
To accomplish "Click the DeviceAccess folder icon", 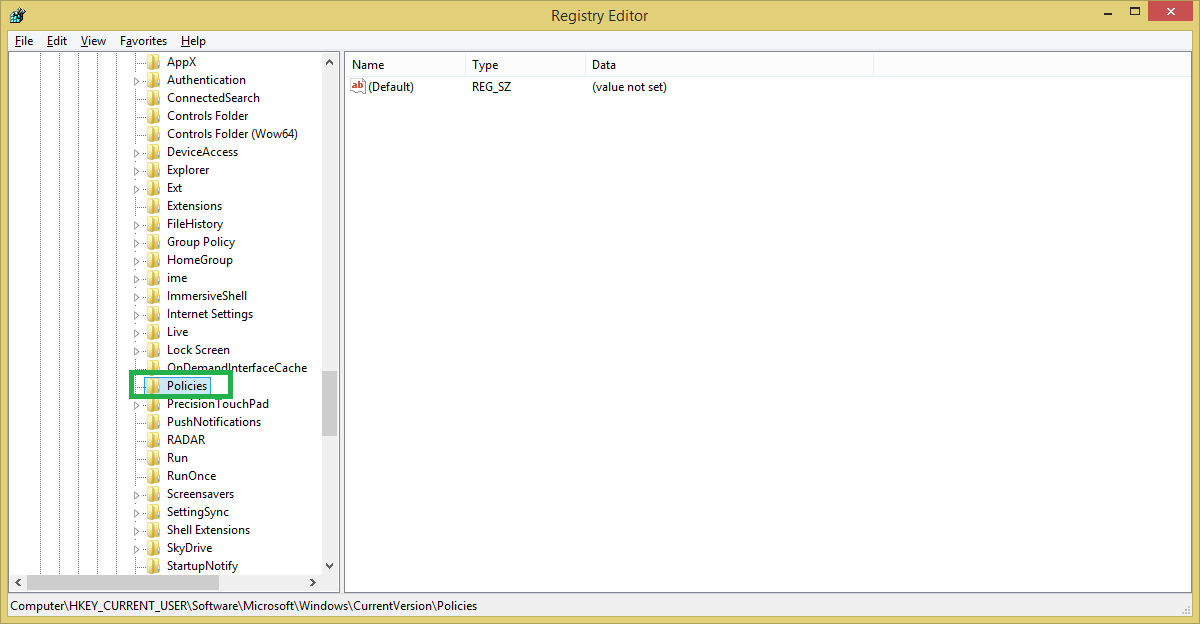I will point(153,152).
